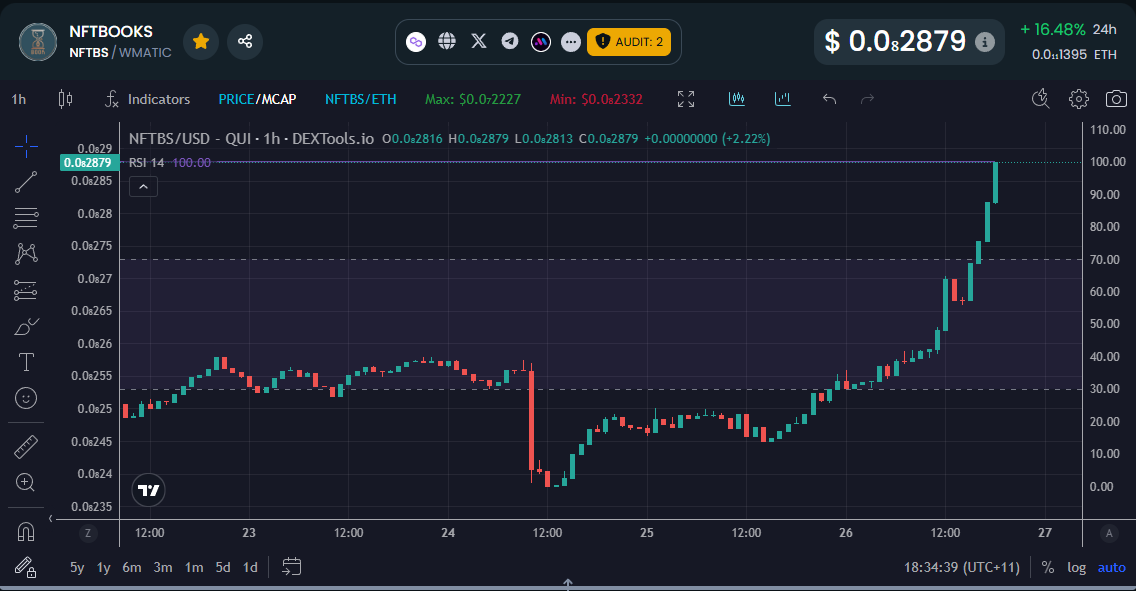Select the XABCD pattern tool
This screenshot has width=1136, height=591.
tap(25, 253)
